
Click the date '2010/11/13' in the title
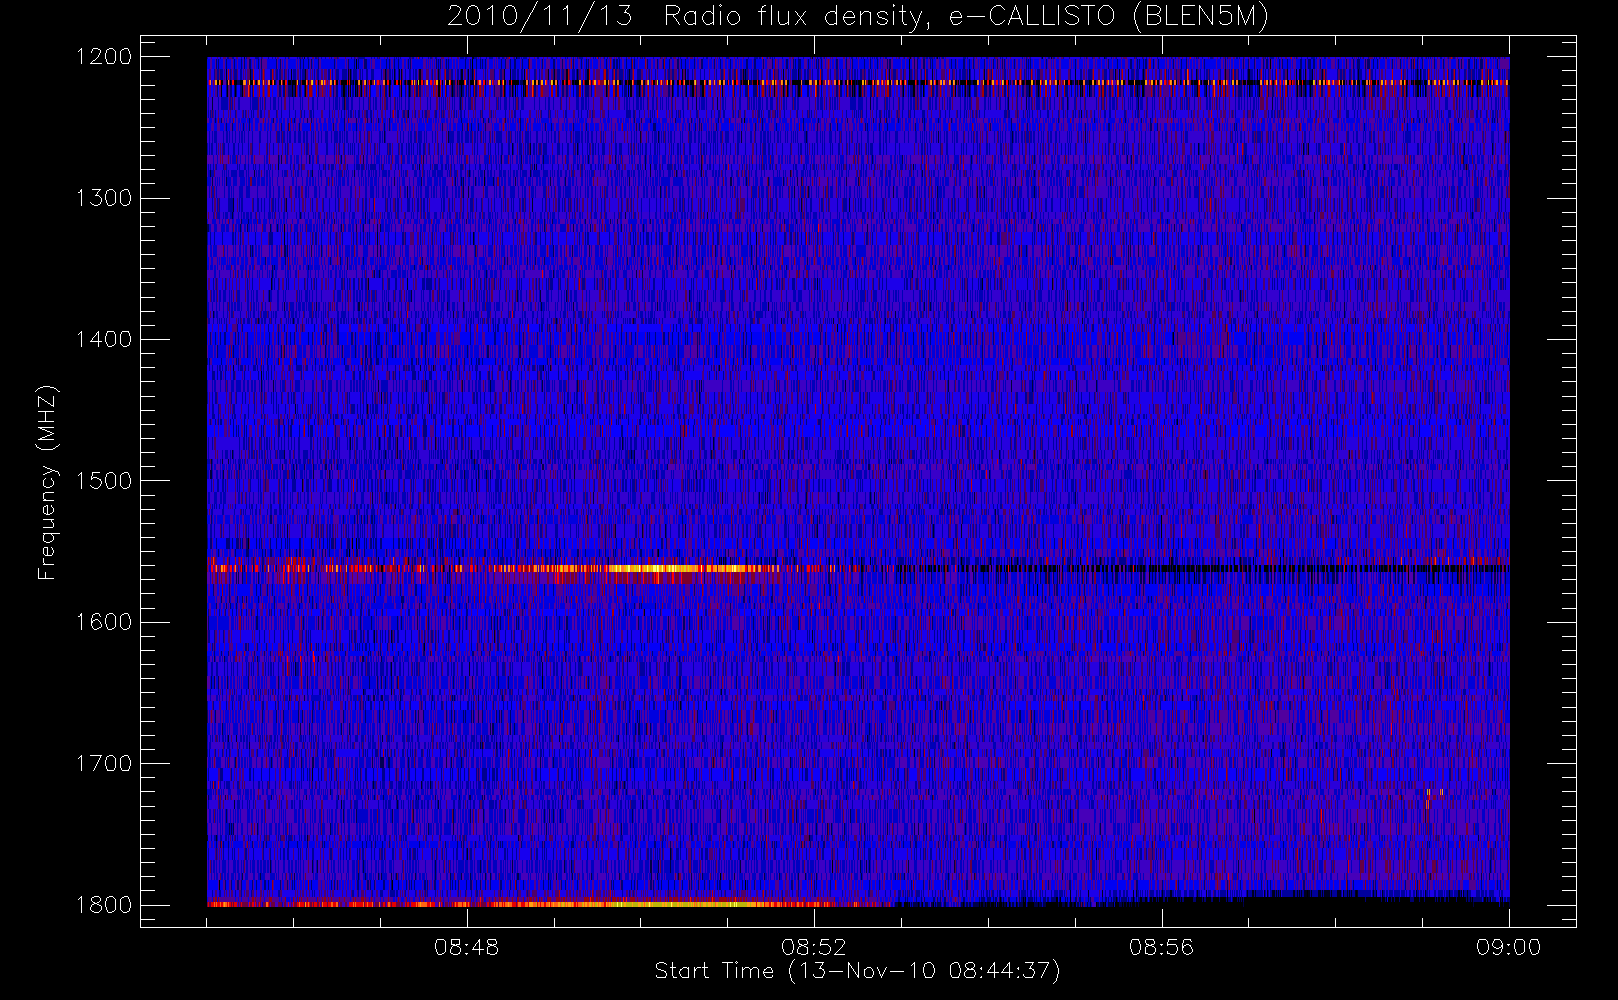539,17
